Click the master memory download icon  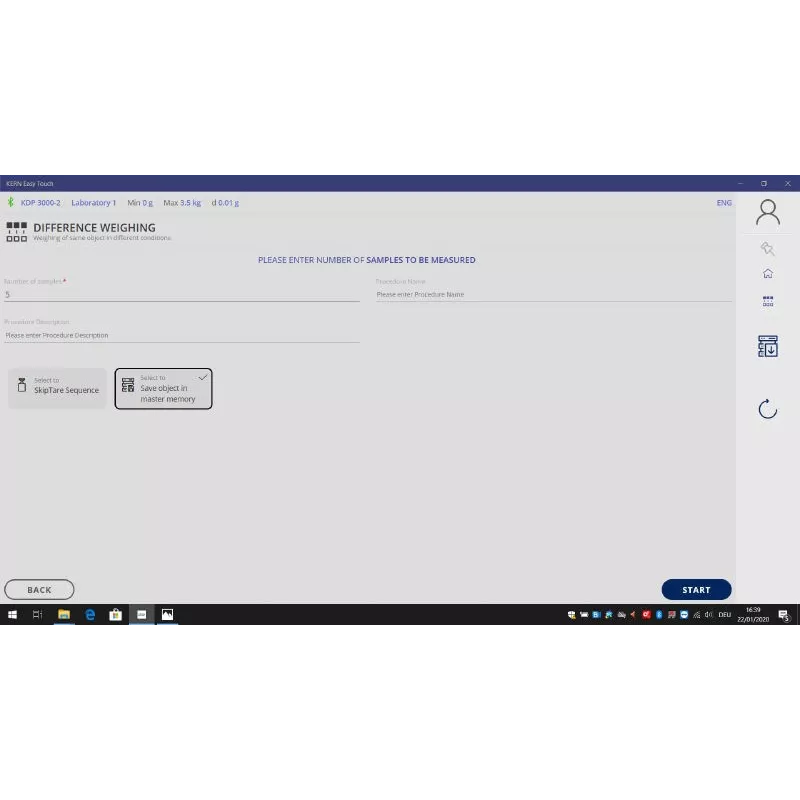click(x=767, y=346)
